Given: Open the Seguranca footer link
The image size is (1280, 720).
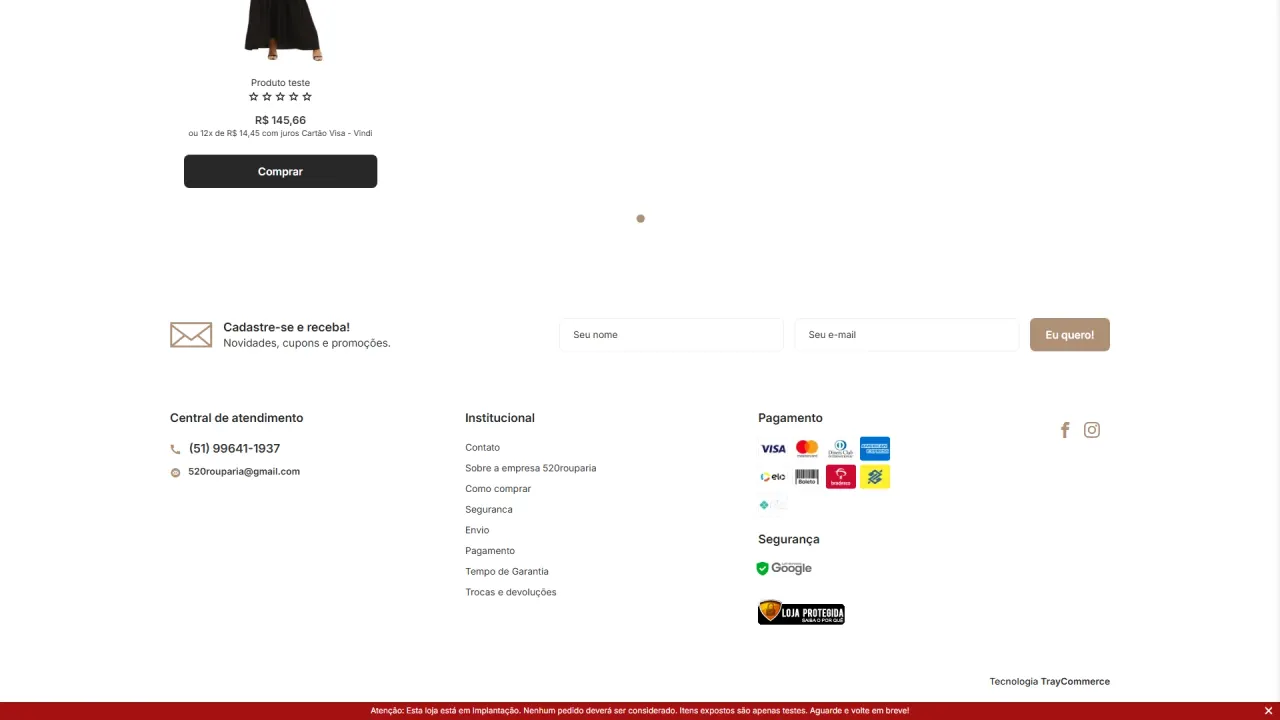Looking at the screenshot, I should coord(488,509).
